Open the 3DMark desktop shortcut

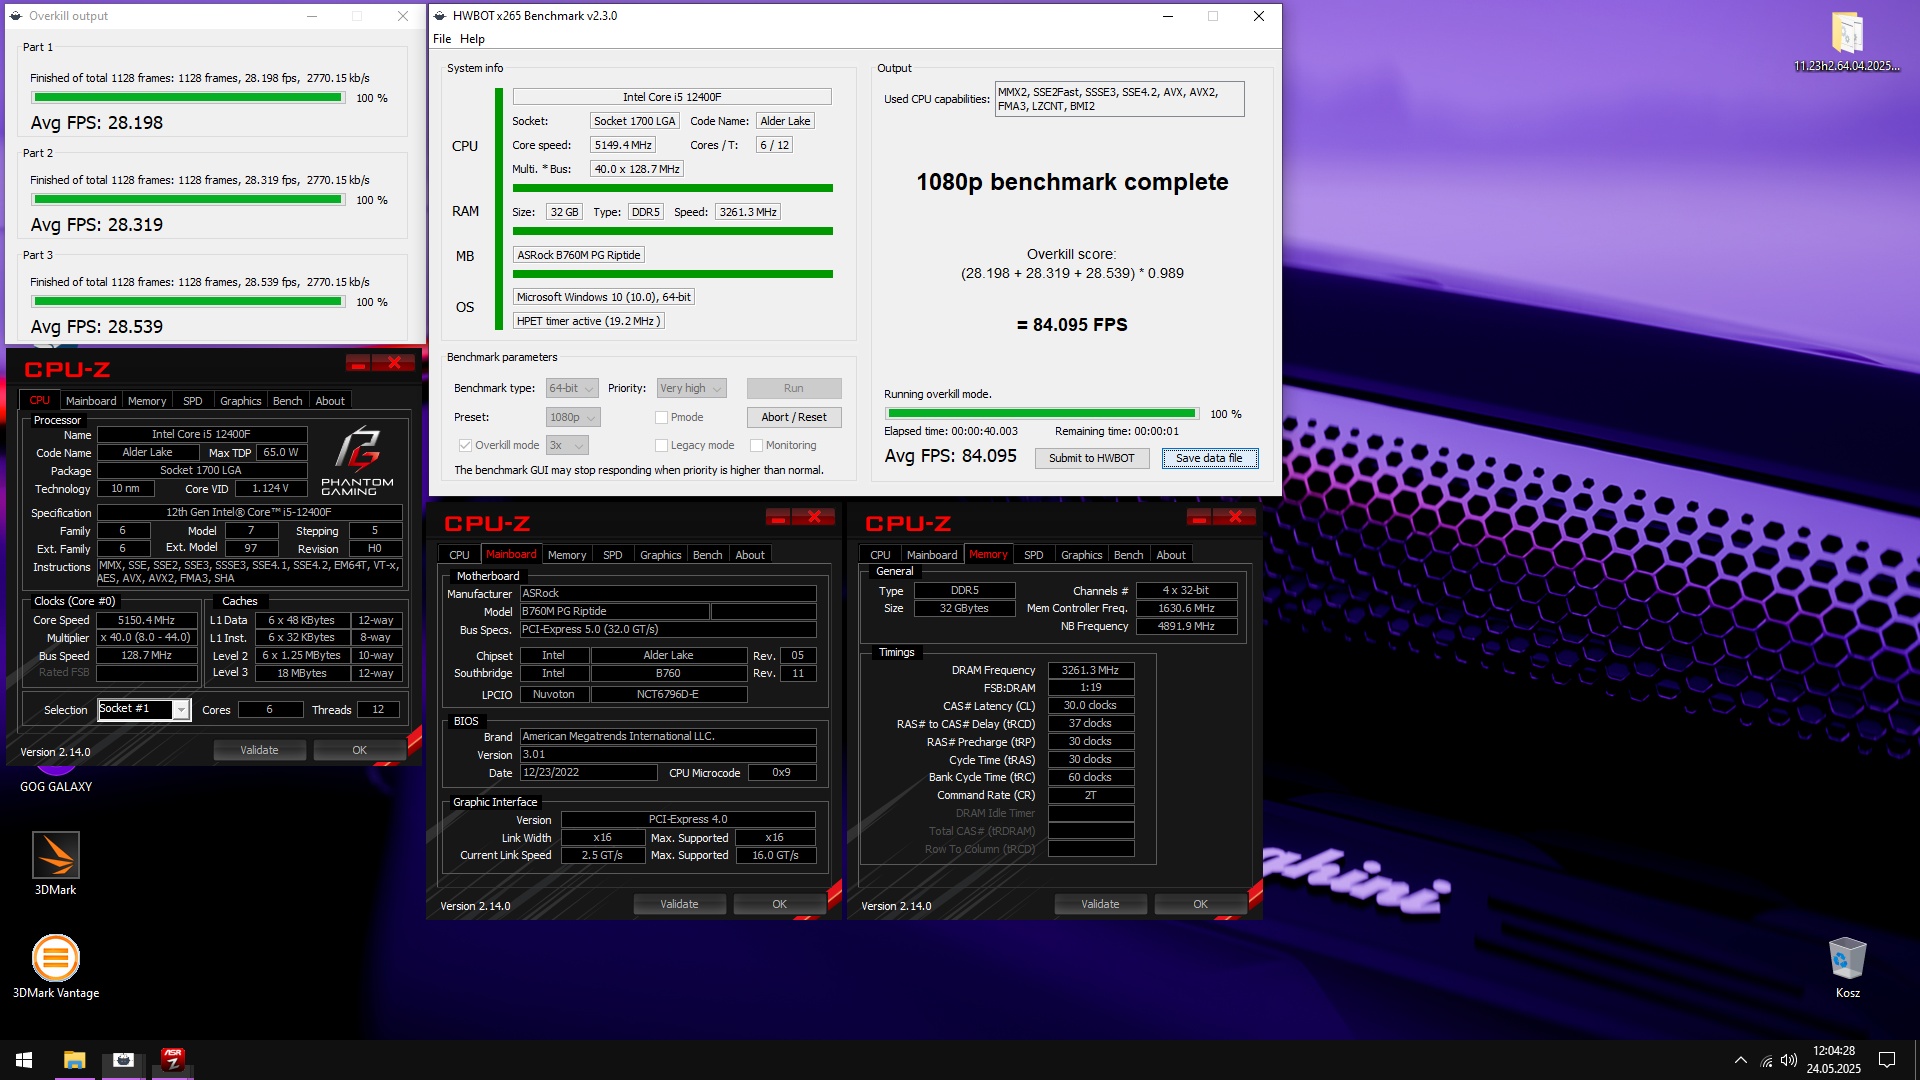pyautogui.click(x=55, y=863)
